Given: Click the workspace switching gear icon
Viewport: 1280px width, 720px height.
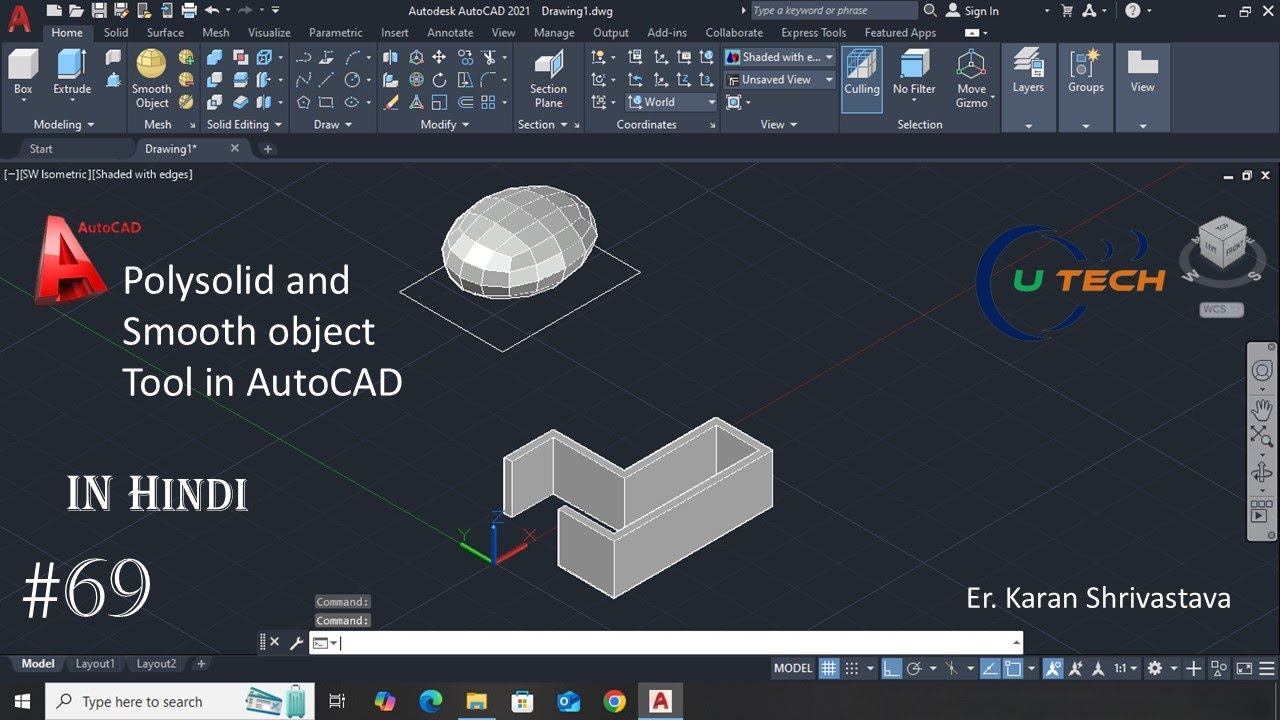Looking at the screenshot, I should pos(1155,668).
